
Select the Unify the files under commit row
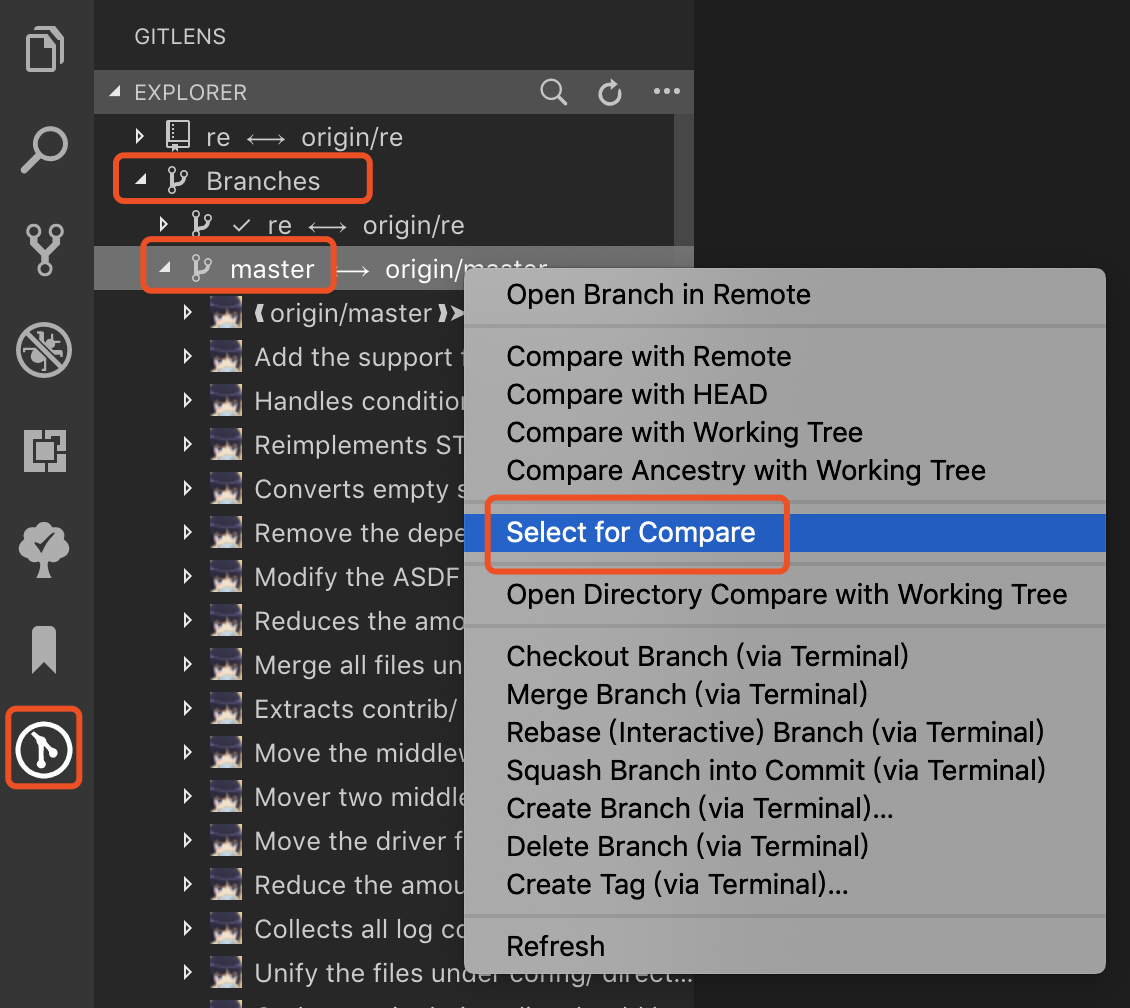[393, 973]
